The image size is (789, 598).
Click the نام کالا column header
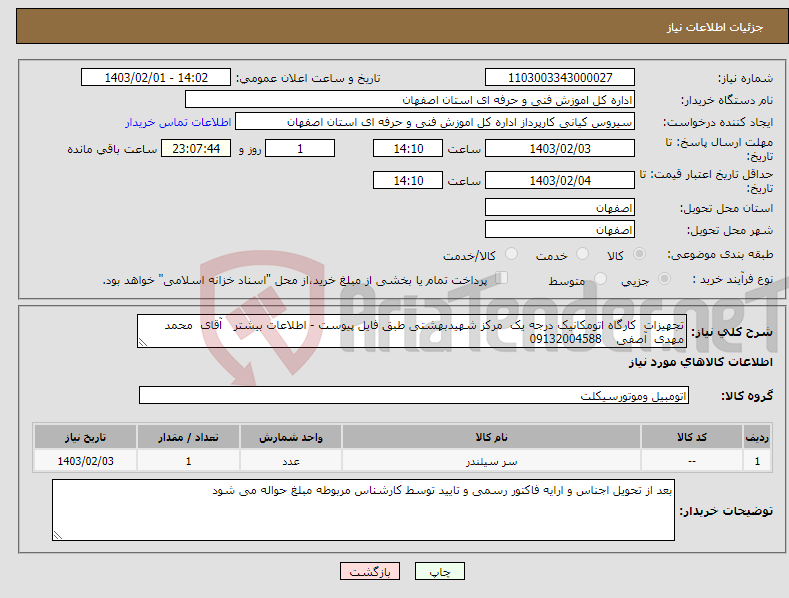(x=491, y=437)
